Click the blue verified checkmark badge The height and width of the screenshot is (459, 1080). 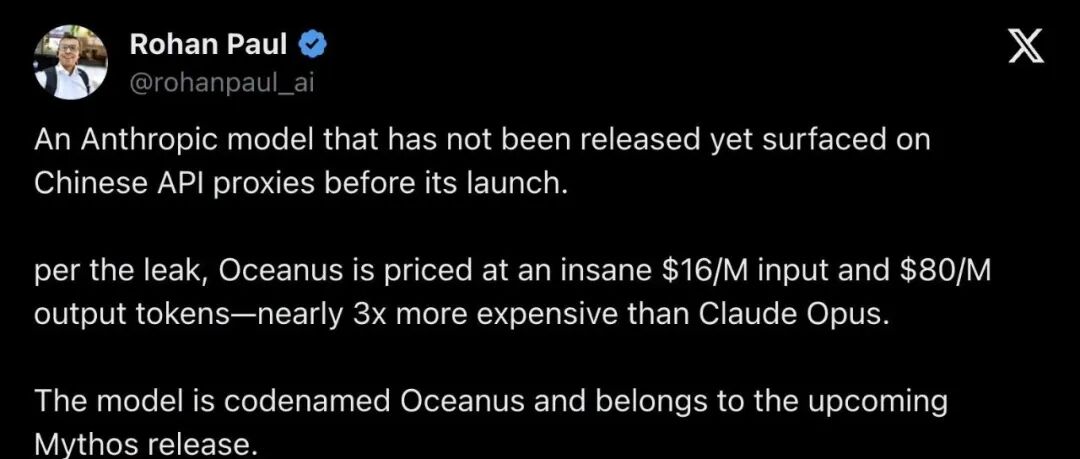pos(312,45)
